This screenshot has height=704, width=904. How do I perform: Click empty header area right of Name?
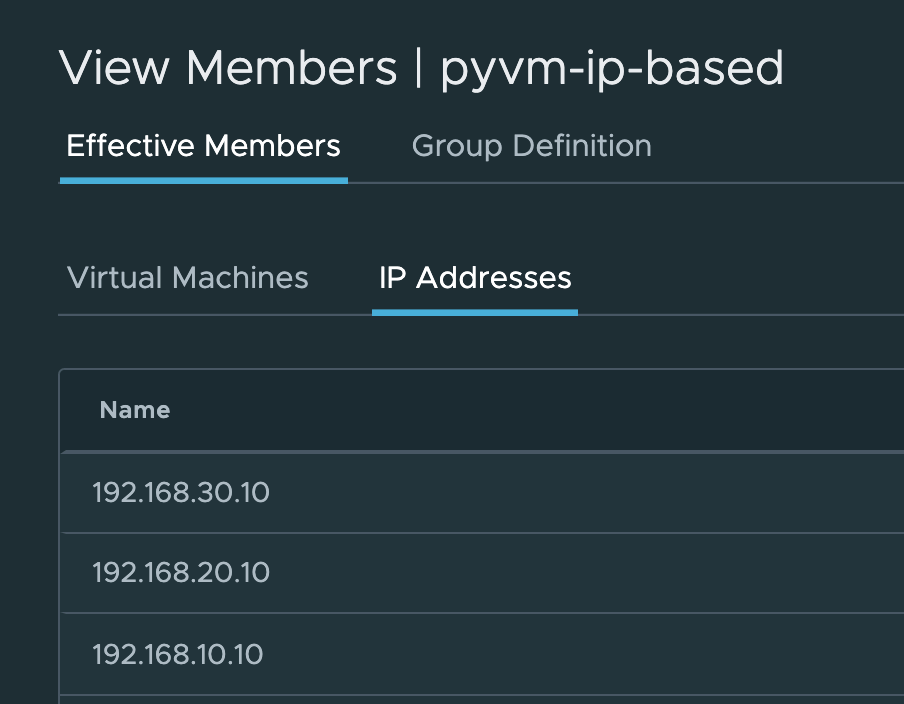coord(550,410)
